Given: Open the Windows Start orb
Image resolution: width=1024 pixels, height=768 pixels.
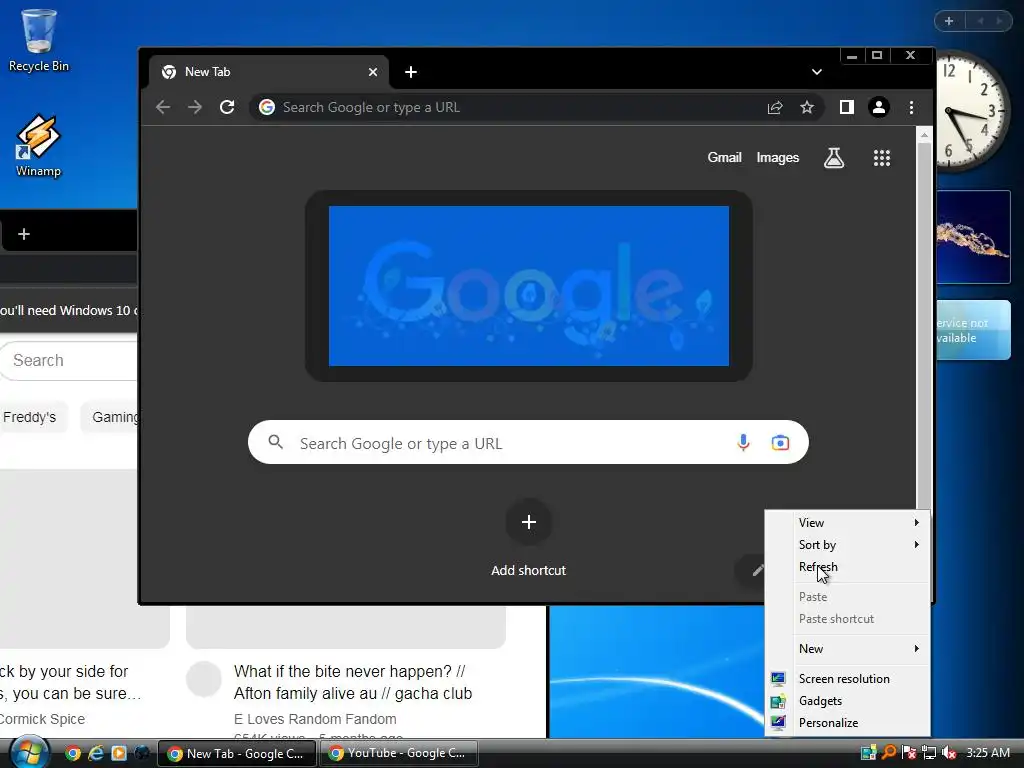Looking at the screenshot, I should click(29, 752).
